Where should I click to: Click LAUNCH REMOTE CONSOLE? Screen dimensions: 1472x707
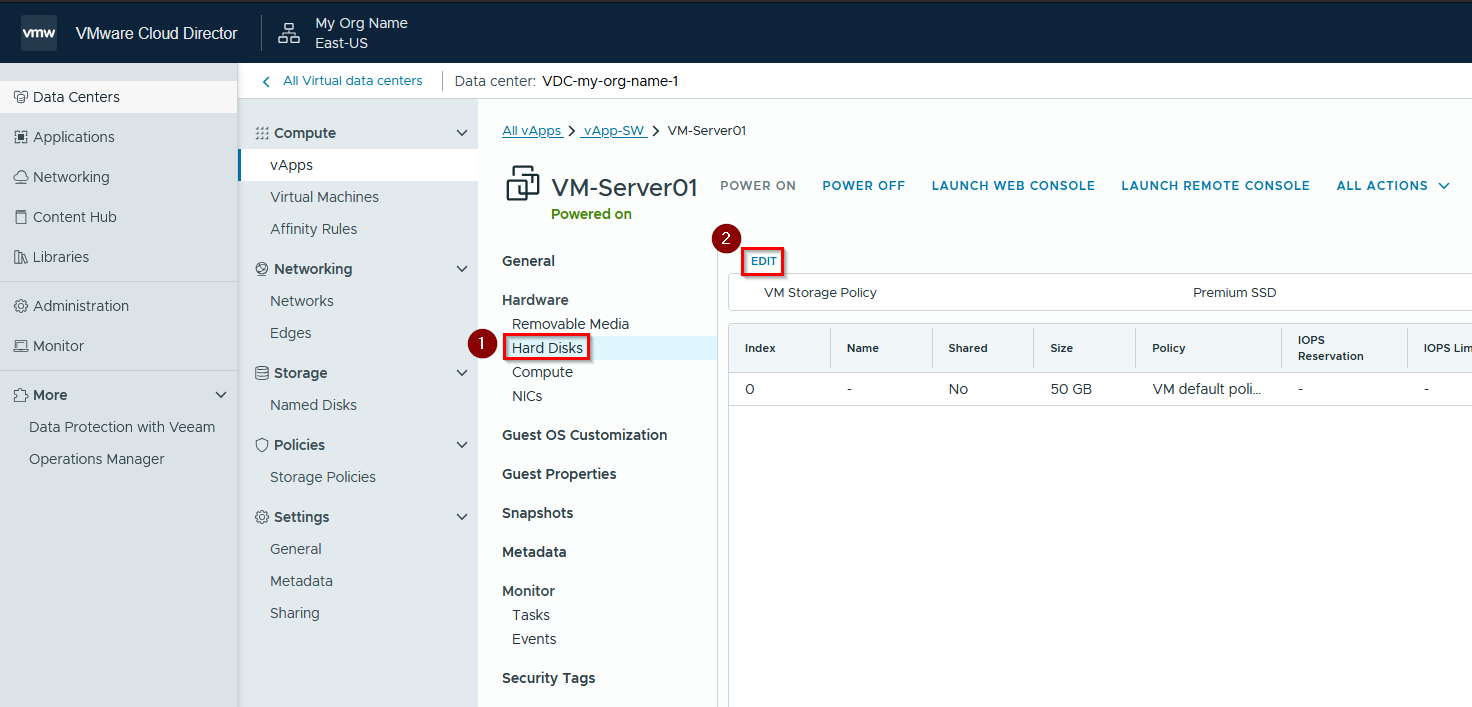(1215, 186)
